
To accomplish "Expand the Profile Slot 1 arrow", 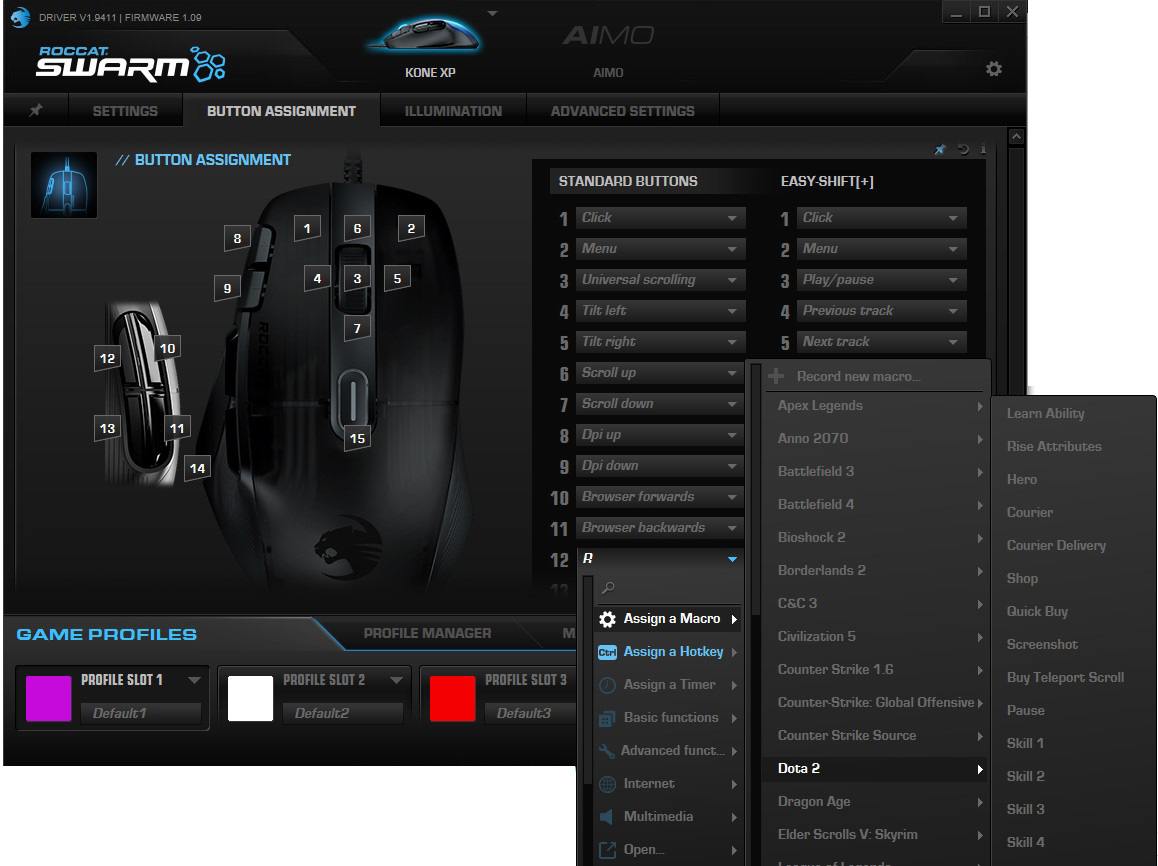I will tap(194, 680).
